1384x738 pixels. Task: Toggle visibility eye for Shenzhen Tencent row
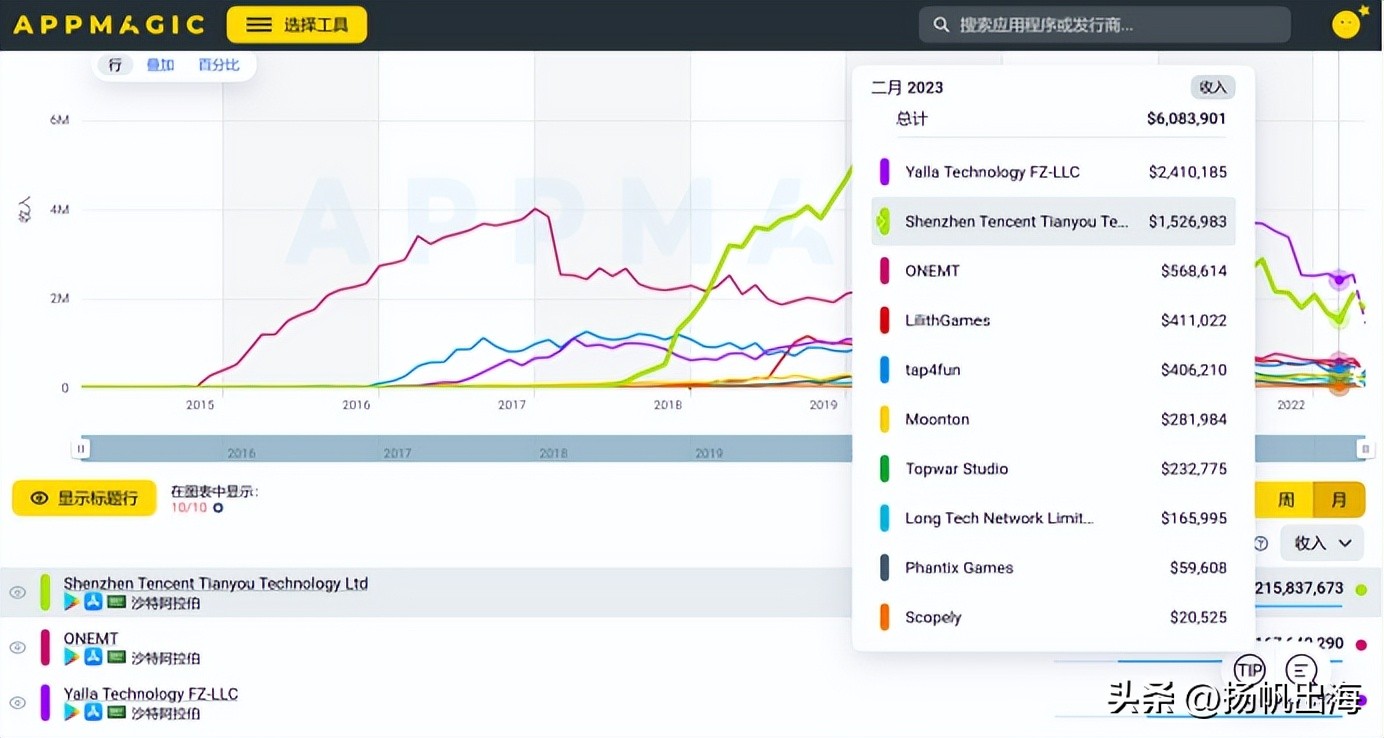[17, 592]
